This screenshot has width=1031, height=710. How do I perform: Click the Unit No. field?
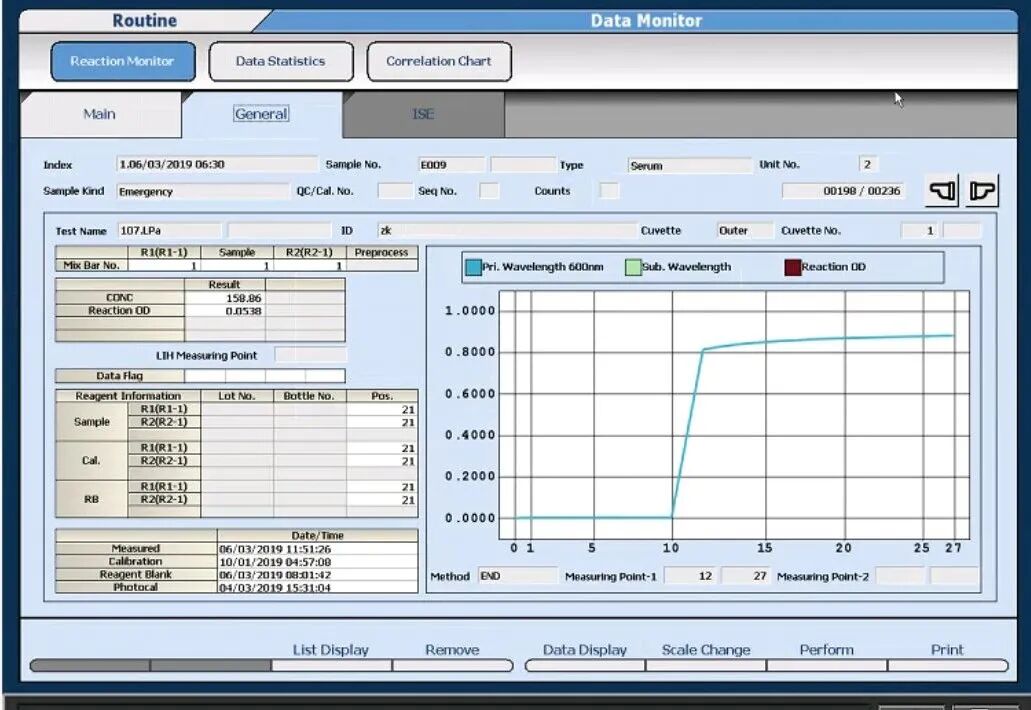pos(869,164)
